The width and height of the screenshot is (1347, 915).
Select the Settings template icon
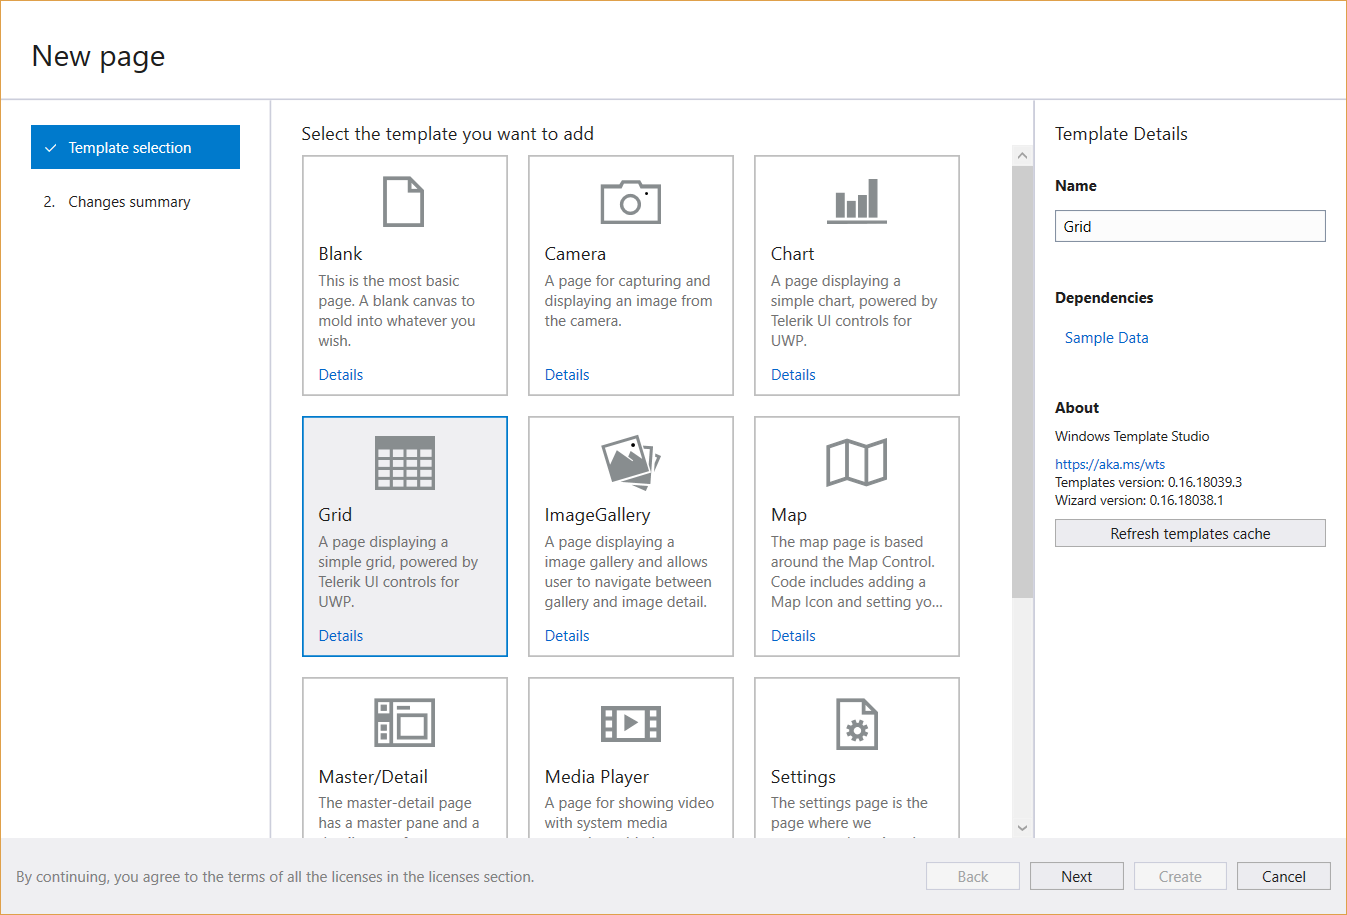[856, 723]
